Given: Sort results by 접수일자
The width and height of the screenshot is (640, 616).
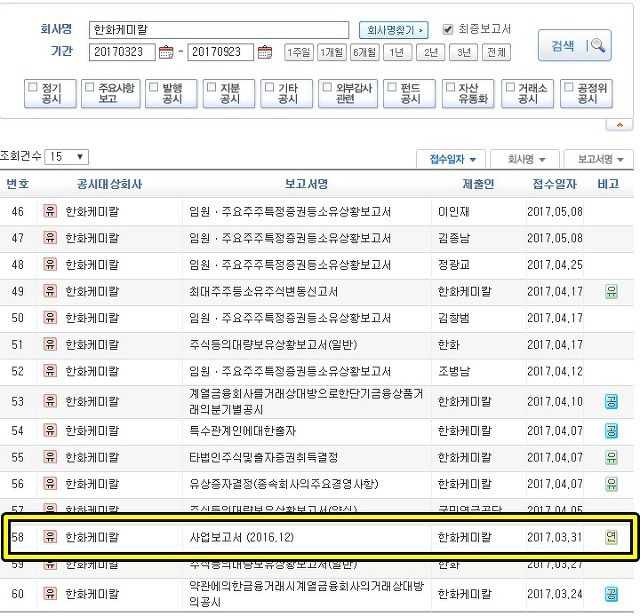Looking at the screenshot, I should tap(451, 159).
